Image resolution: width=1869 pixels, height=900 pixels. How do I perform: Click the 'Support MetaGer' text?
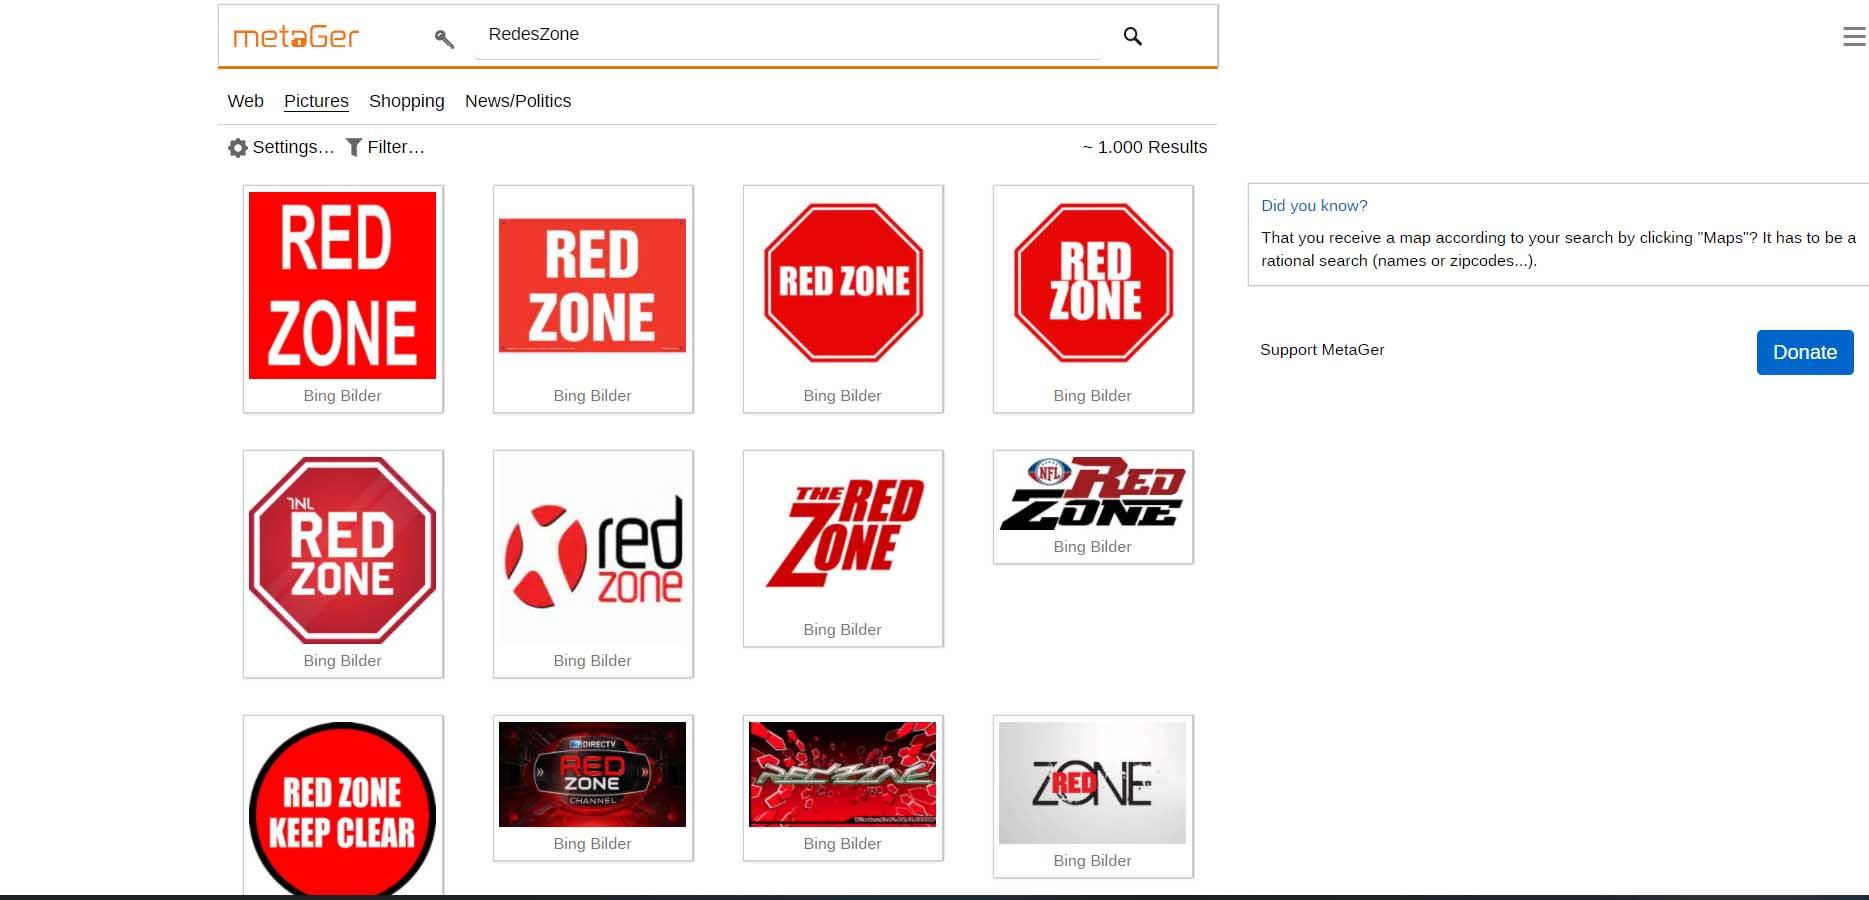[1322, 350]
